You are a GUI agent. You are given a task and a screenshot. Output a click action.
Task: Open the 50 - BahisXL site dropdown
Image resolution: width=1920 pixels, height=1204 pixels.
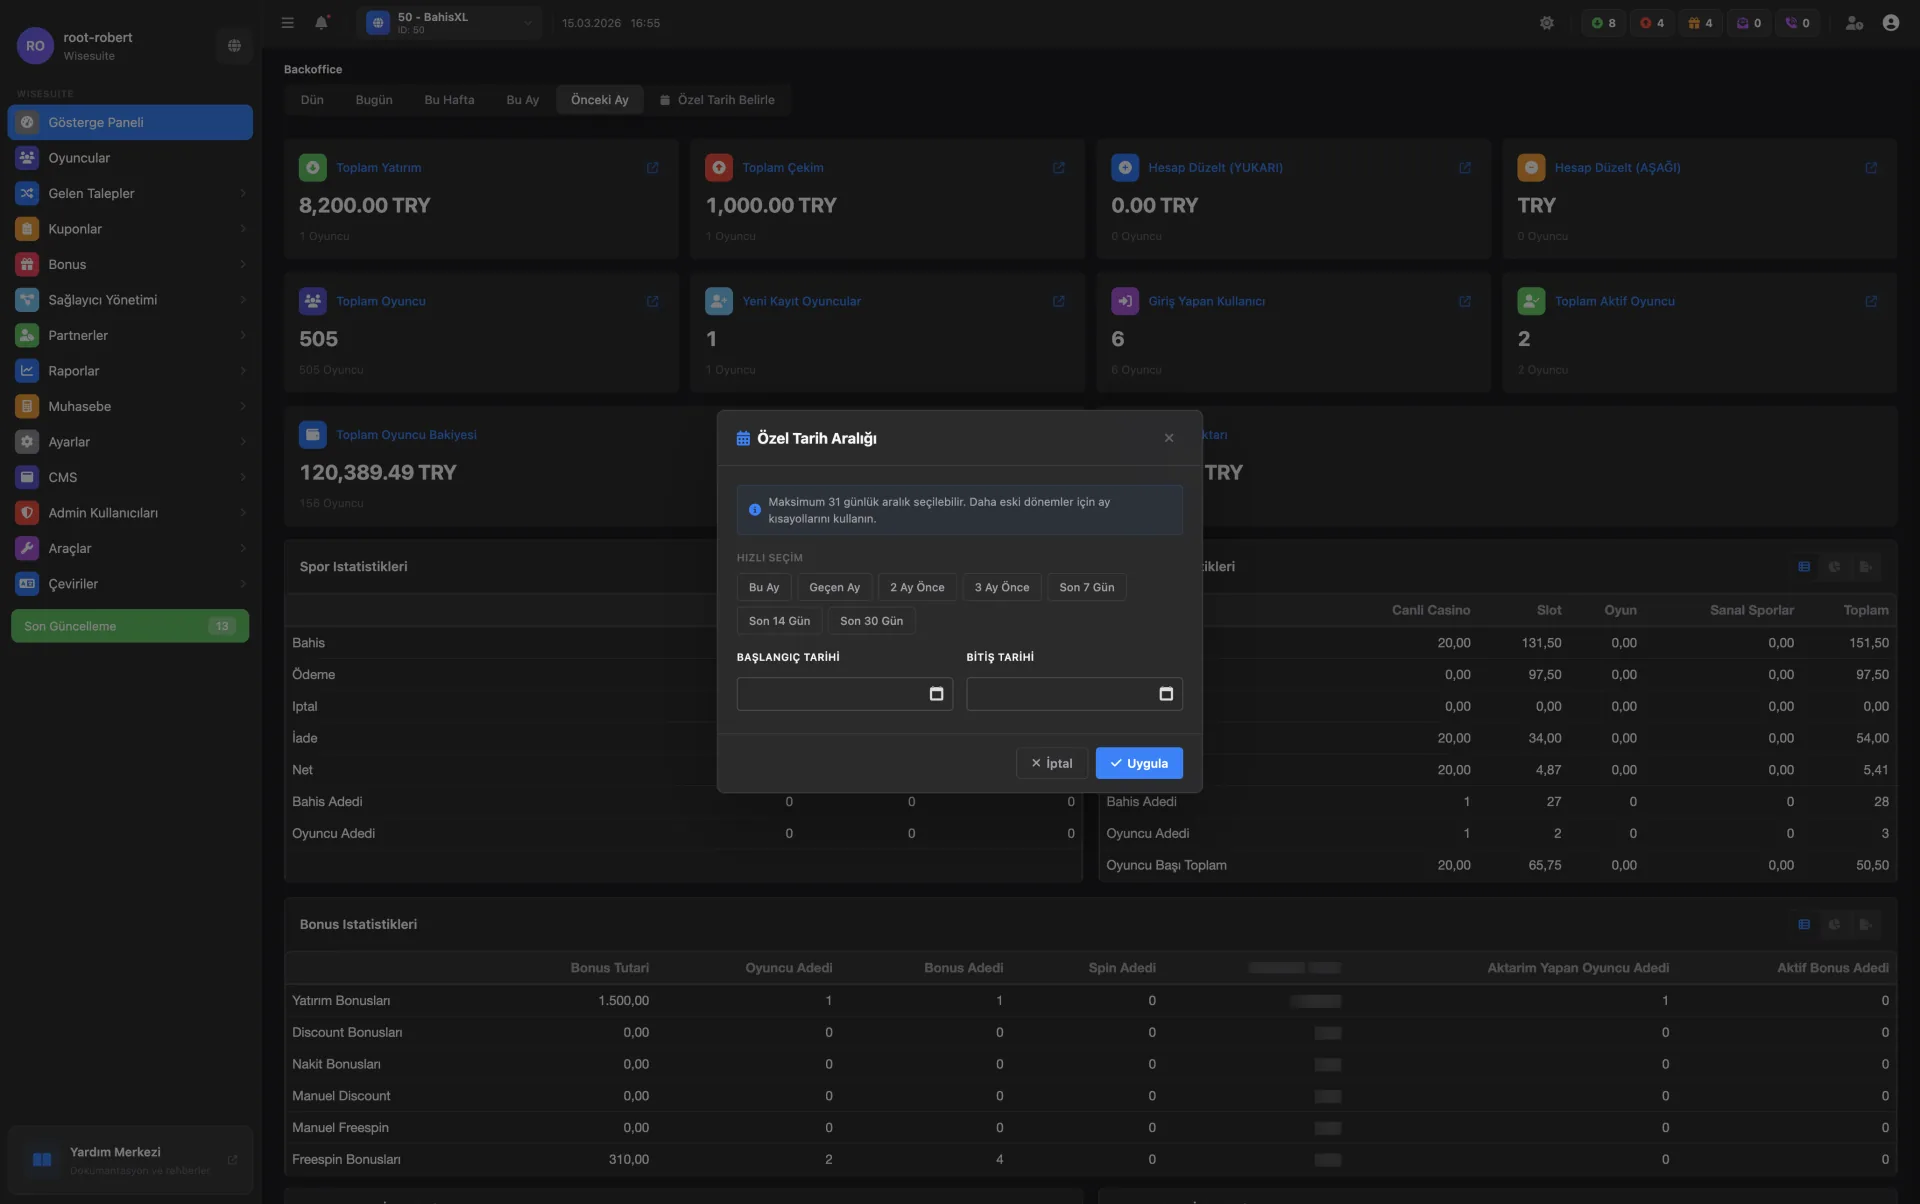click(449, 22)
